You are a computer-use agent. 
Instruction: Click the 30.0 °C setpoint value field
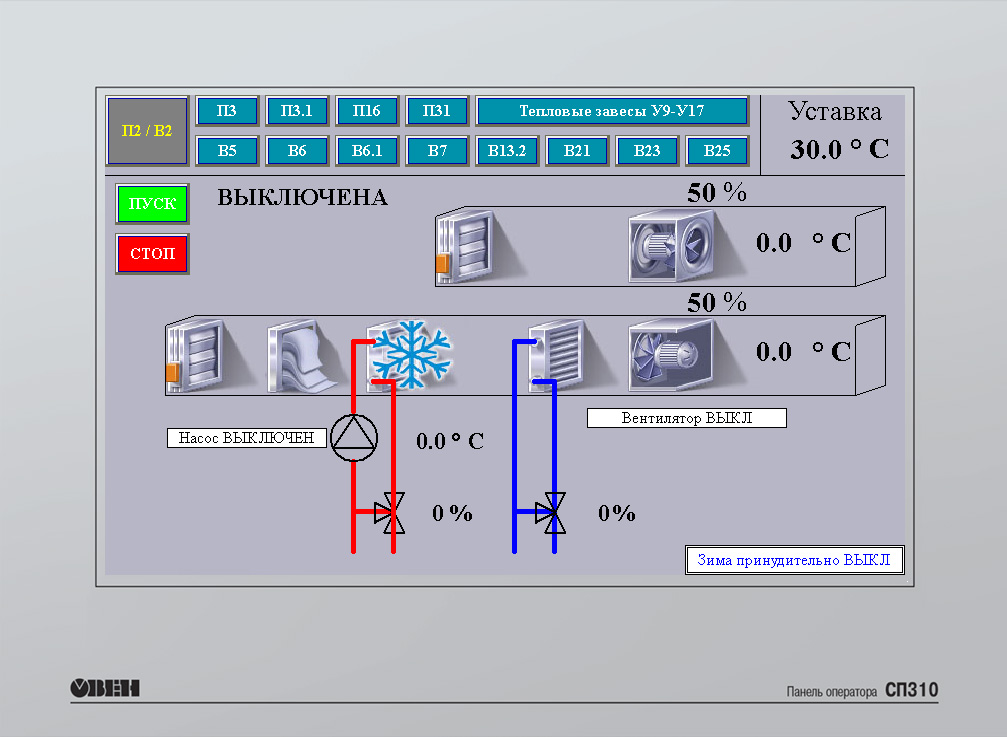tap(838, 150)
